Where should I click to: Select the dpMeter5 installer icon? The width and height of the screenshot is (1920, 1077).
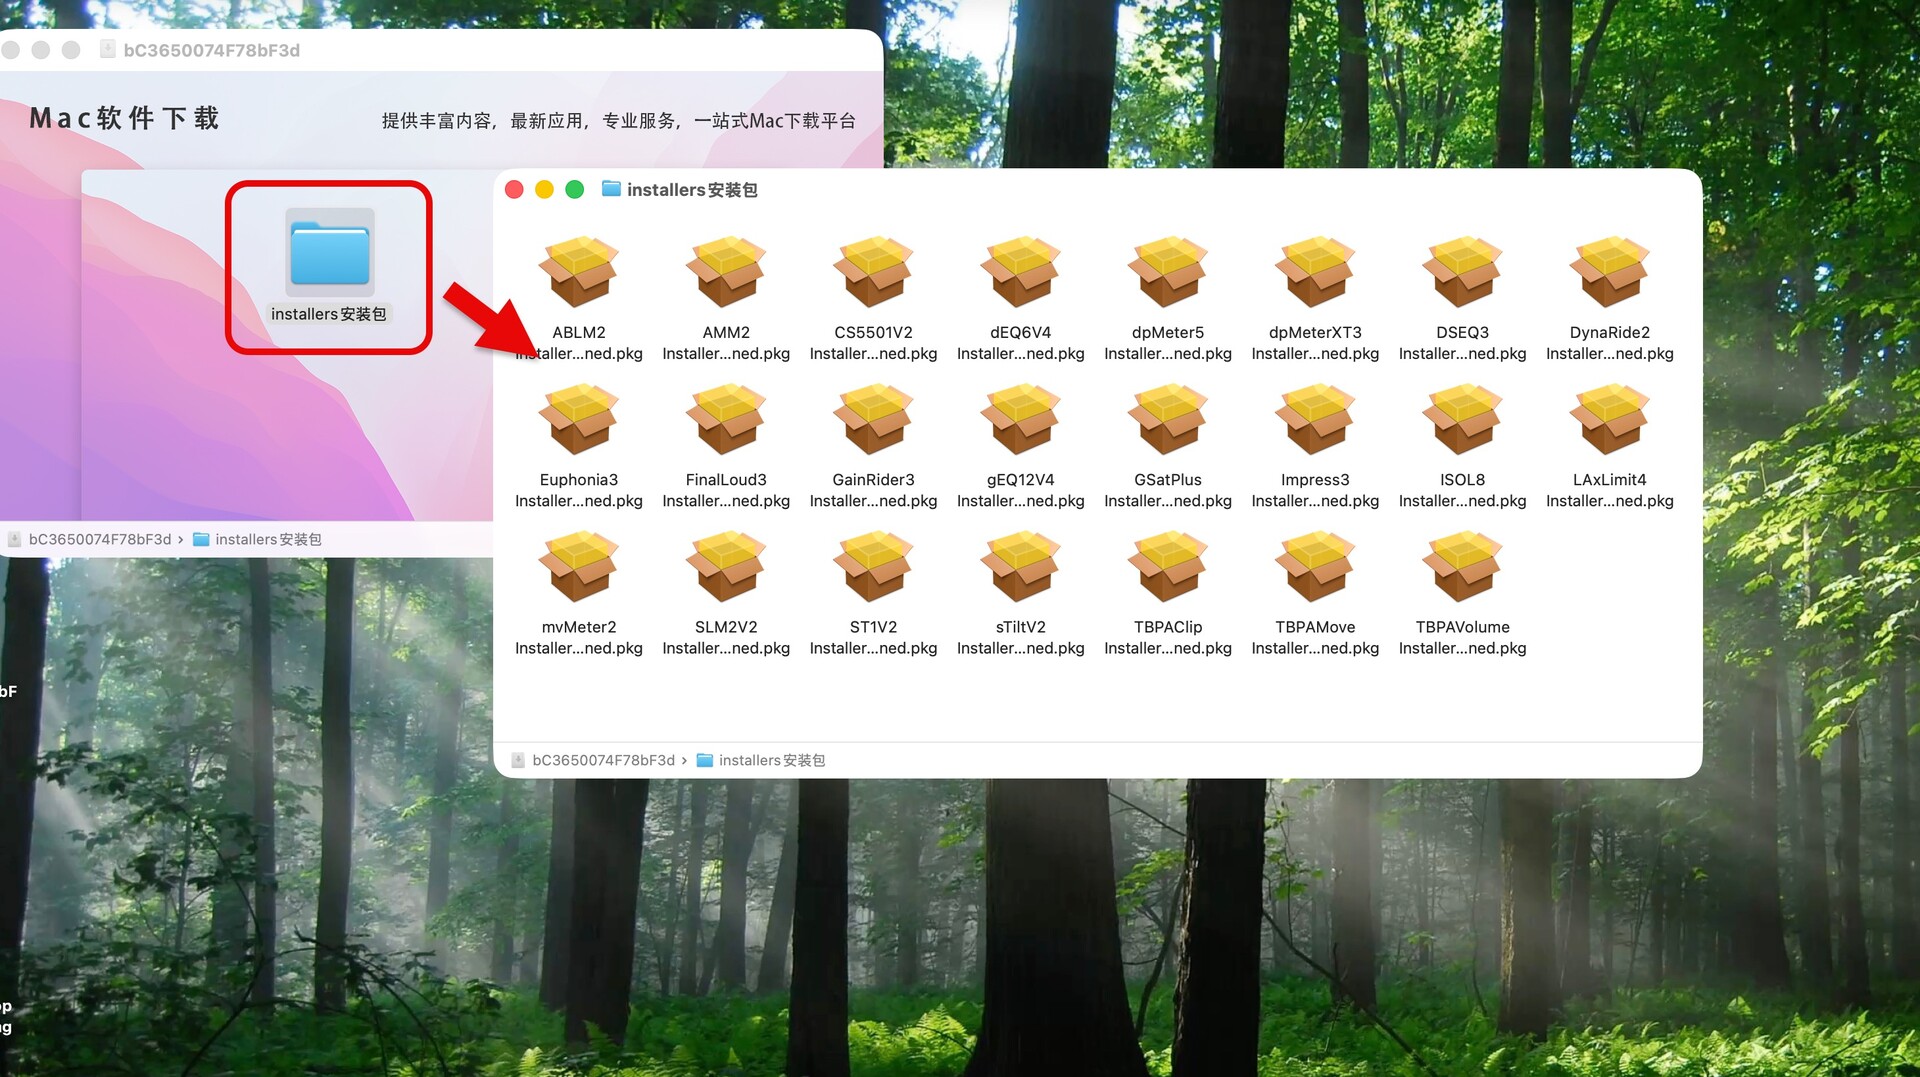(x=1167, y=273)
